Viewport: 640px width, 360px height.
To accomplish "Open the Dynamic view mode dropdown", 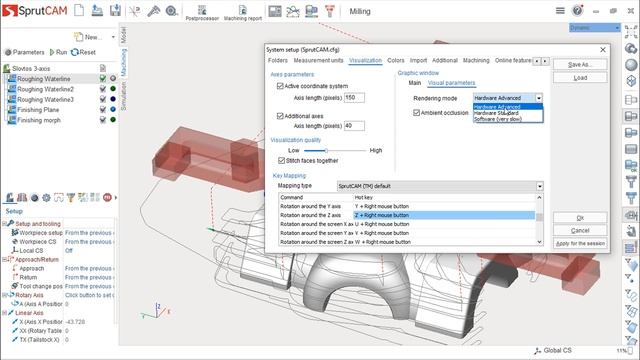I will [x=595, y=28].
